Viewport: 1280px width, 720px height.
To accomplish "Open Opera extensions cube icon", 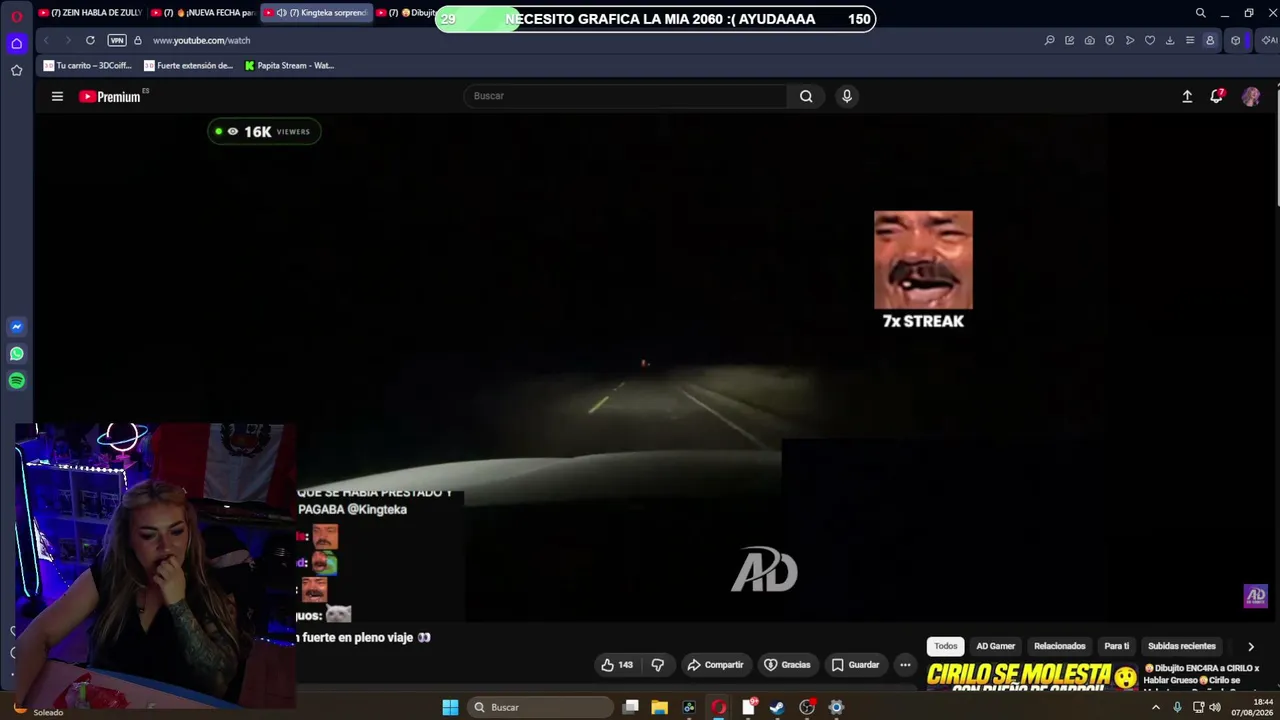I will 1236,40.
